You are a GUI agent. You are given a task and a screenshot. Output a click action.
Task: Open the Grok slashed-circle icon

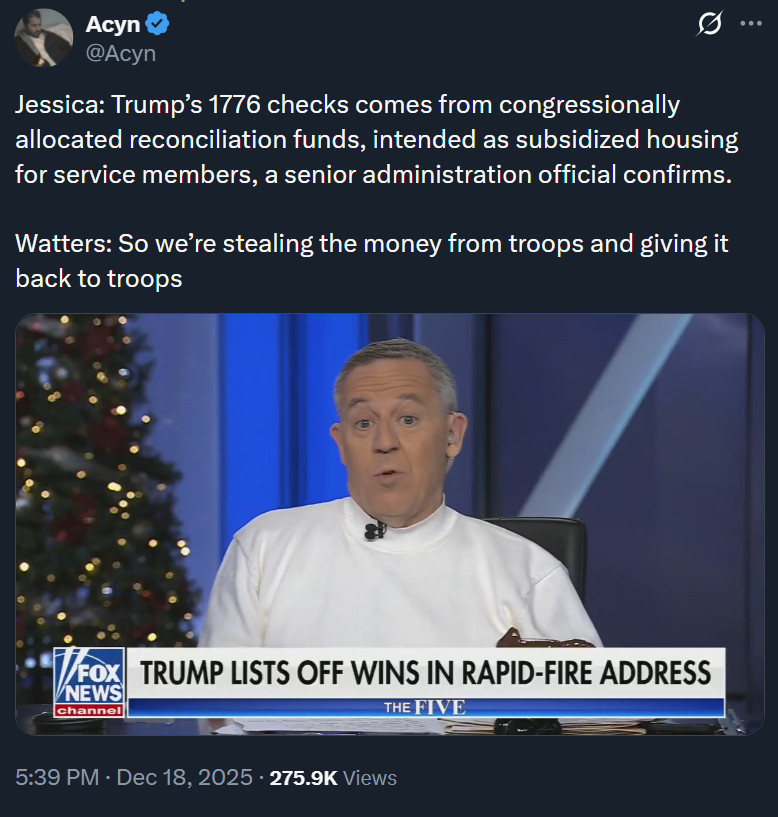709,24
